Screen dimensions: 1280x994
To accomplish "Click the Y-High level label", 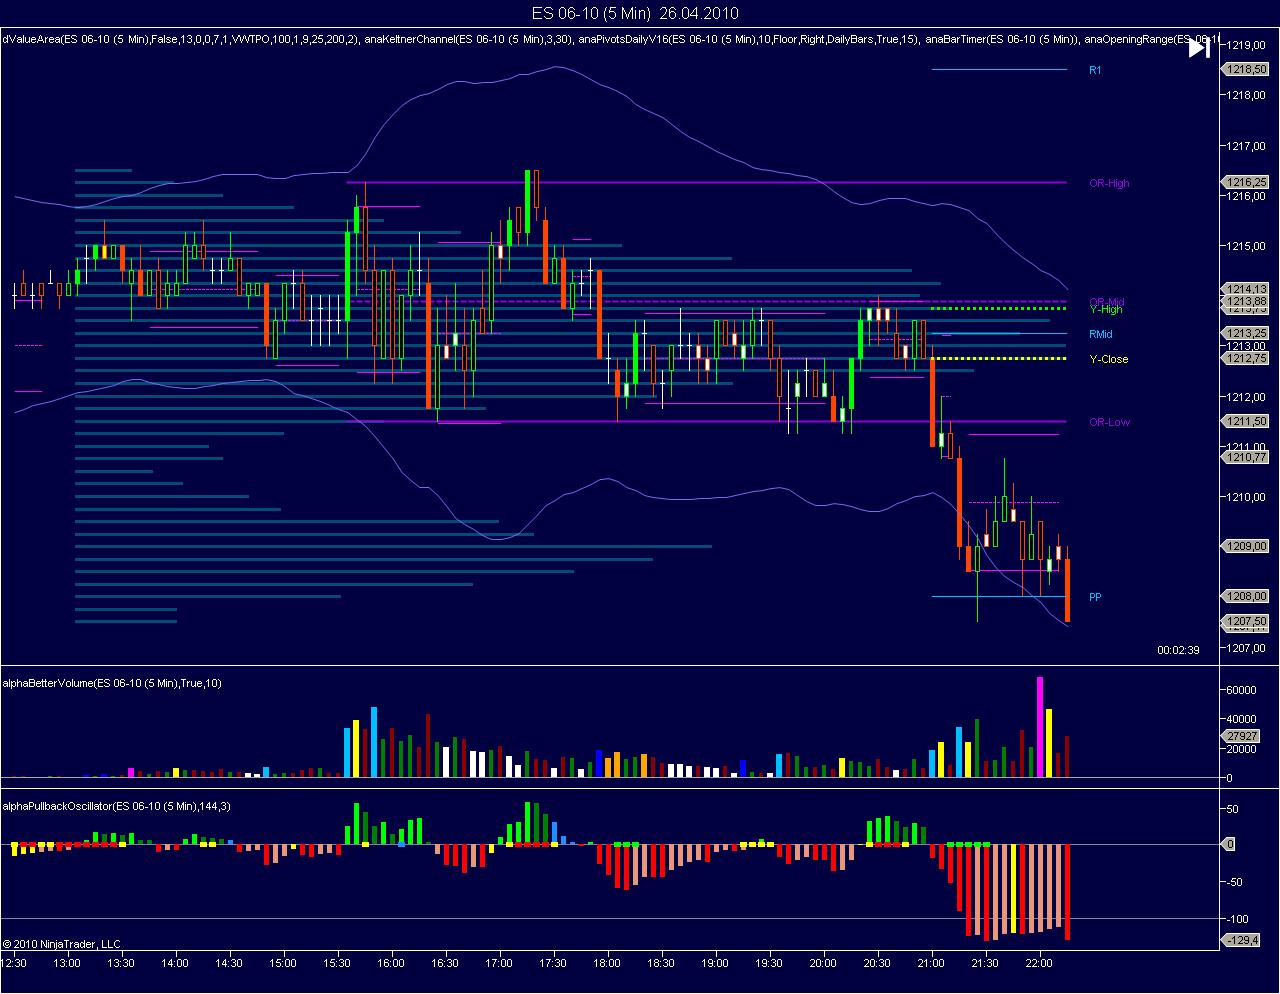I will click(x=1106, y=310).
